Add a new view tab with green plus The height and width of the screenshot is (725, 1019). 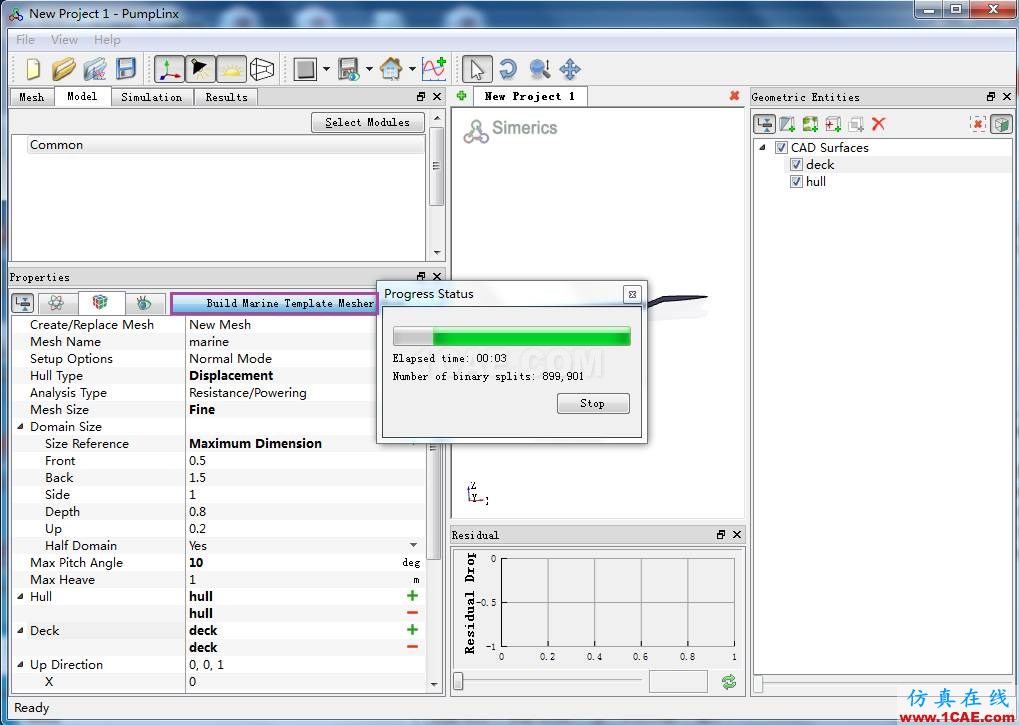coord(461,96)
